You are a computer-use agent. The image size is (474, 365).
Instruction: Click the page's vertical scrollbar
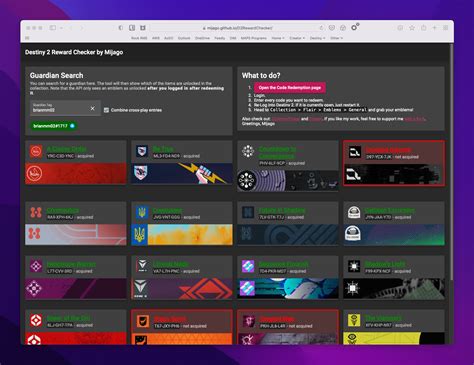pos(452,162)
